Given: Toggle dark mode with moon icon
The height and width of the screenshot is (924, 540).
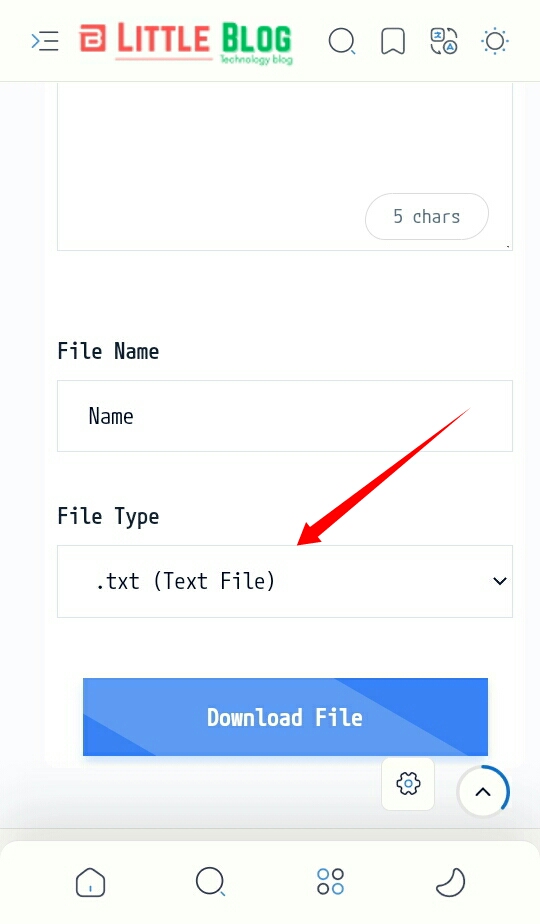Looking at the screenshot, I should 450,882.
